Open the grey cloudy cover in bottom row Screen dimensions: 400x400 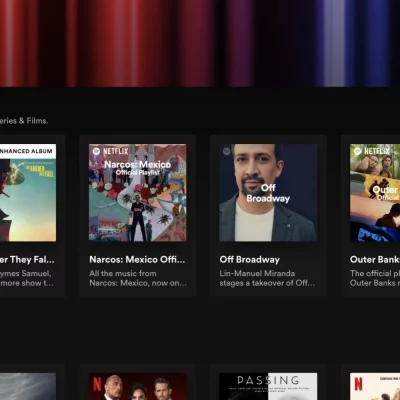click(x=28, y=387)
